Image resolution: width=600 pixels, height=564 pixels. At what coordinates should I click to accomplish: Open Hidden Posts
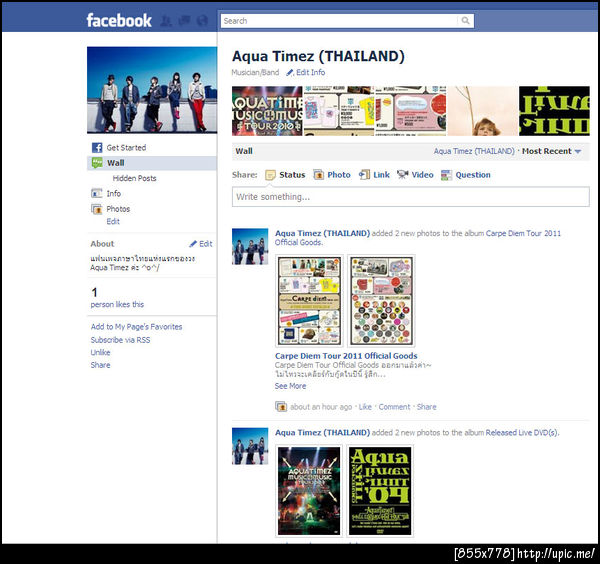point(134,178)
